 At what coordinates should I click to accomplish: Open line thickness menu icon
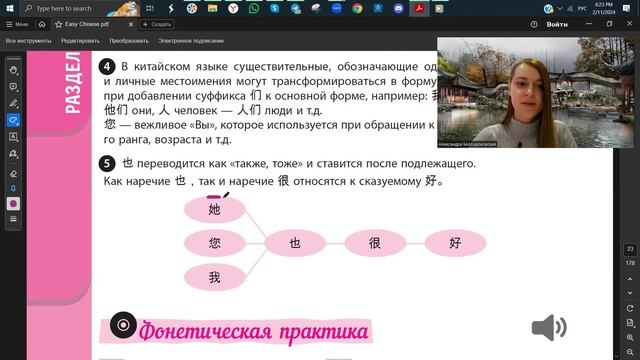[x=13, y=219]
